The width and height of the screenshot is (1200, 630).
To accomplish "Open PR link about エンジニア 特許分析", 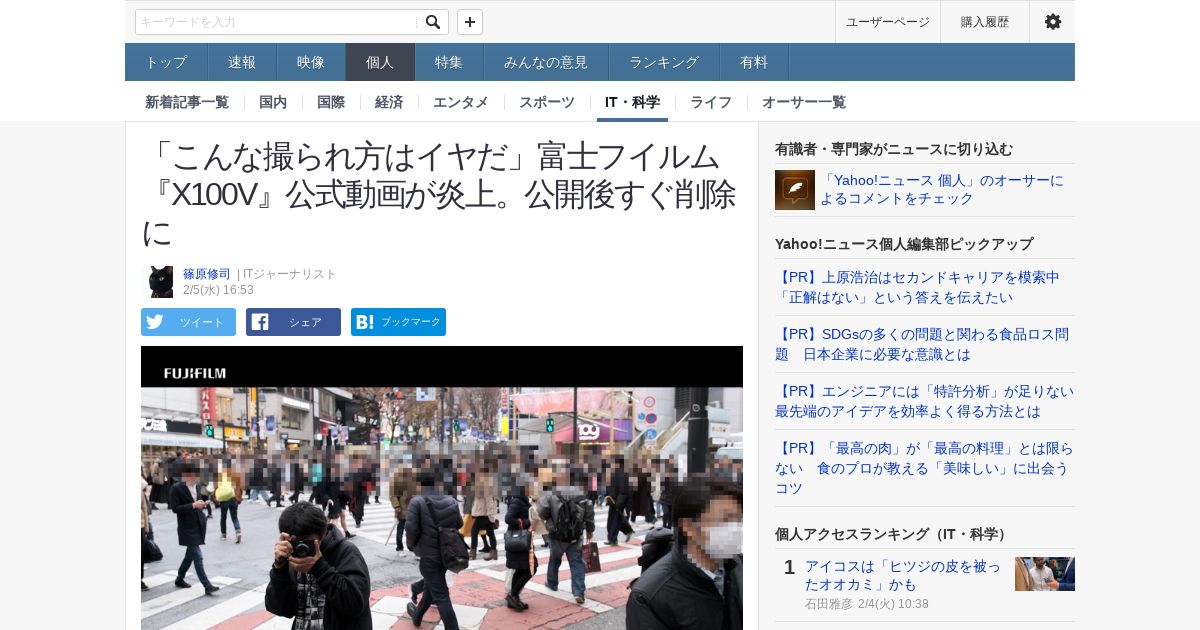I will pyautogui.click(x=924, y=401).
